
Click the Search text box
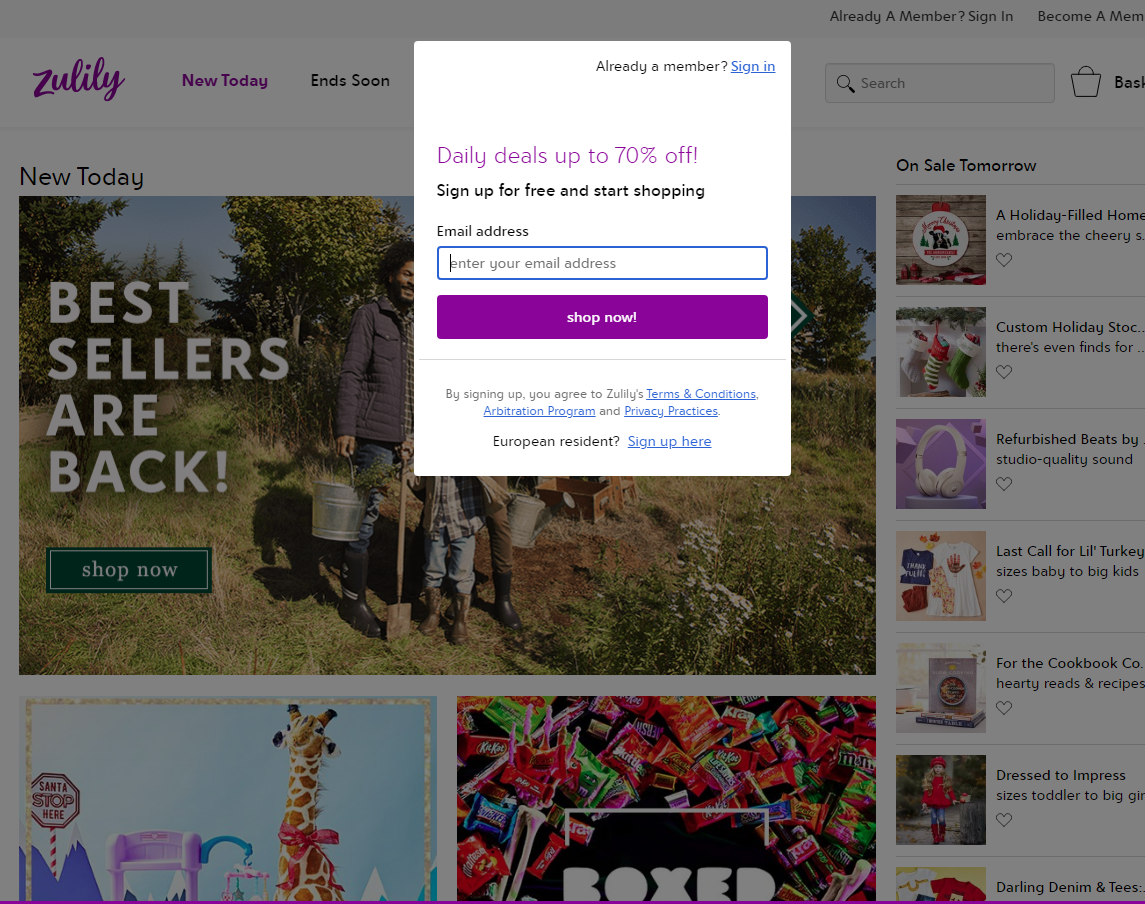coord(950,83)
